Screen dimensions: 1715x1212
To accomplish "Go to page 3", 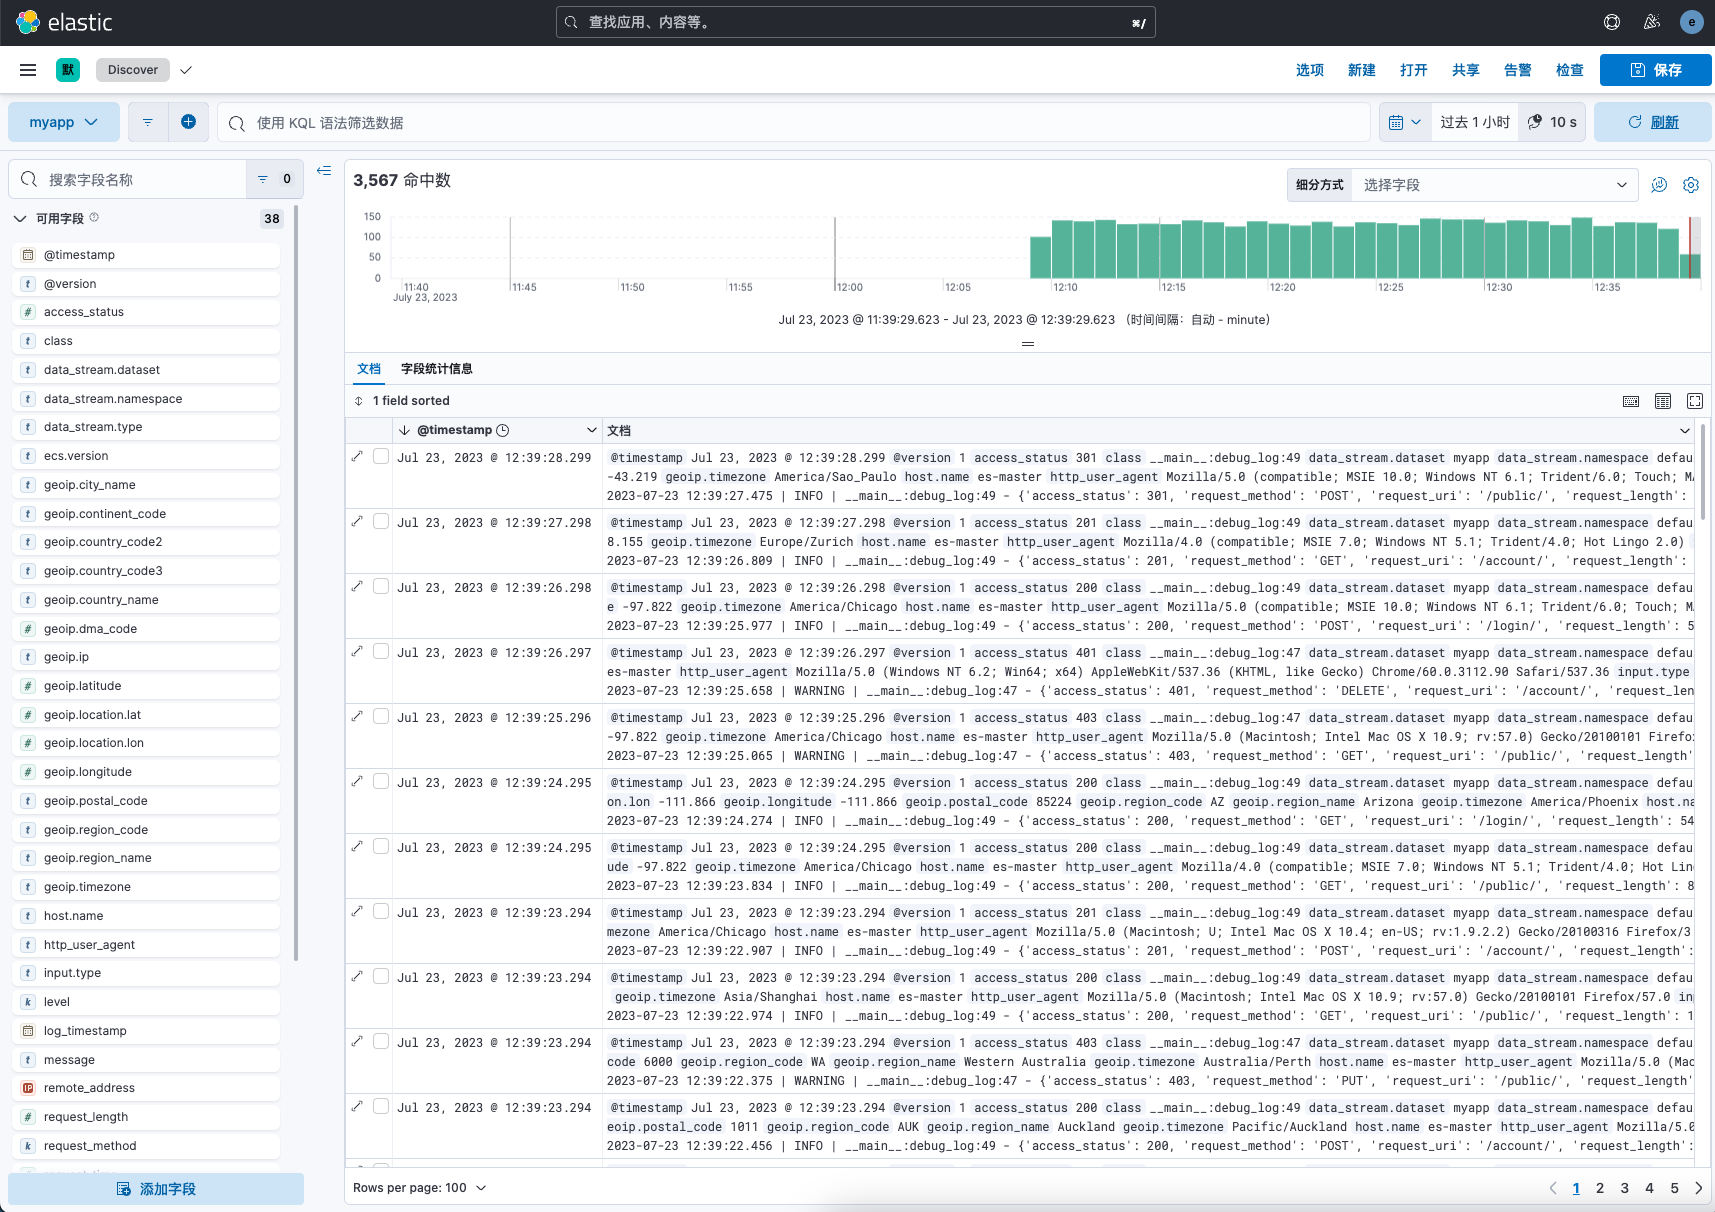I will coord(1625,1188).
